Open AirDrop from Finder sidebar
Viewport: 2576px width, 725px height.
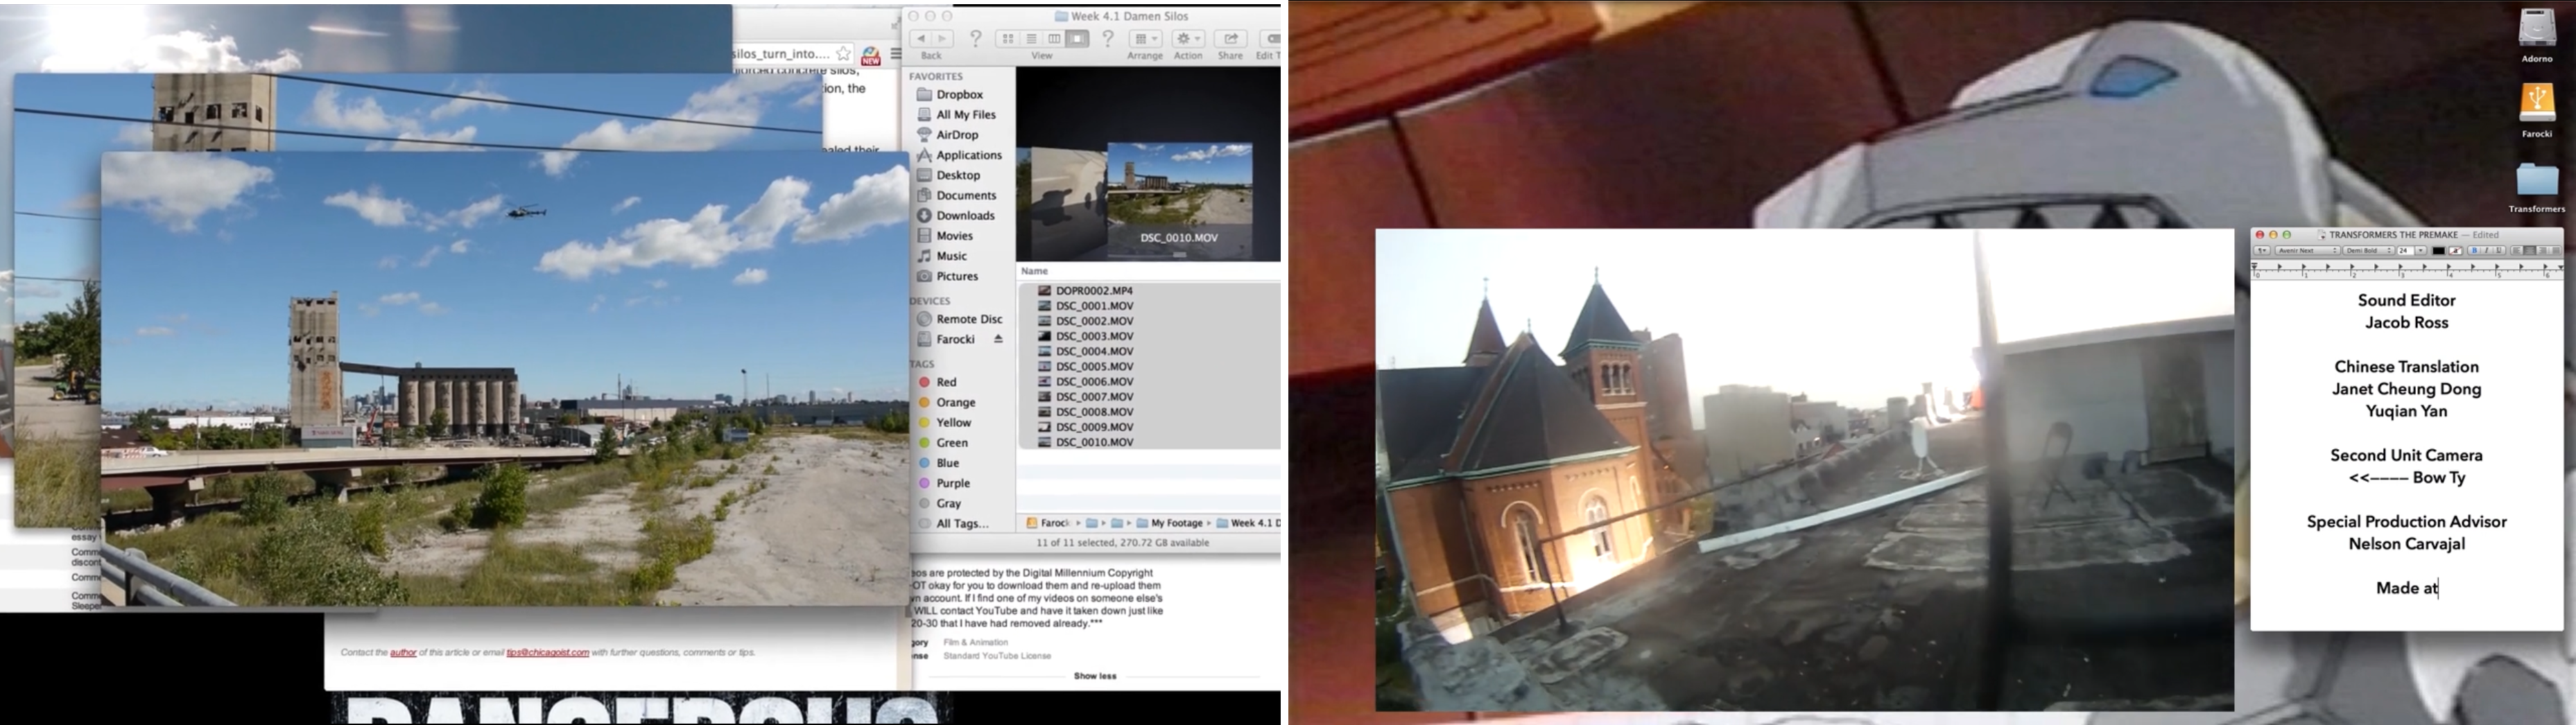956,135
